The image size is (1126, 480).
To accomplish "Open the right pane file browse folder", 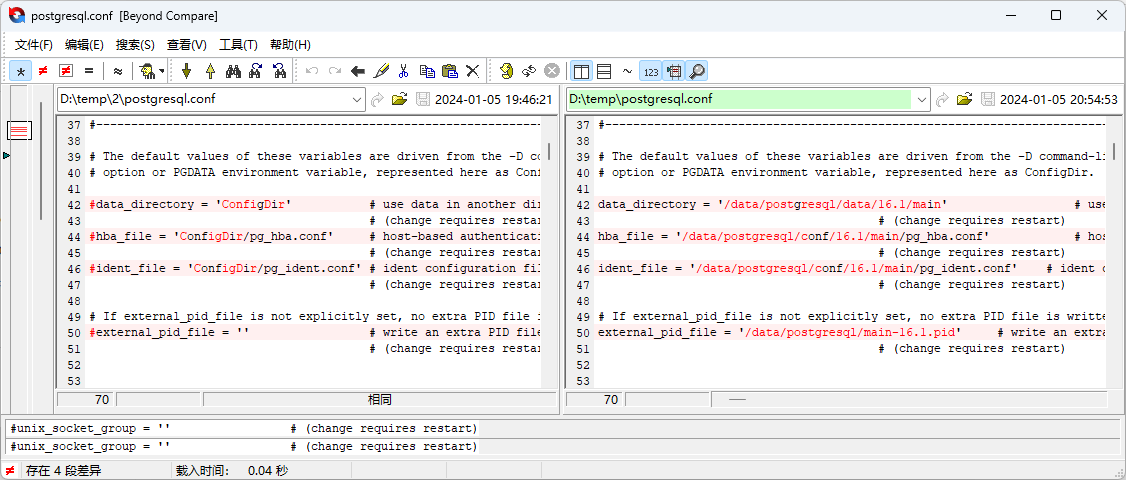I will pos(964,99).
